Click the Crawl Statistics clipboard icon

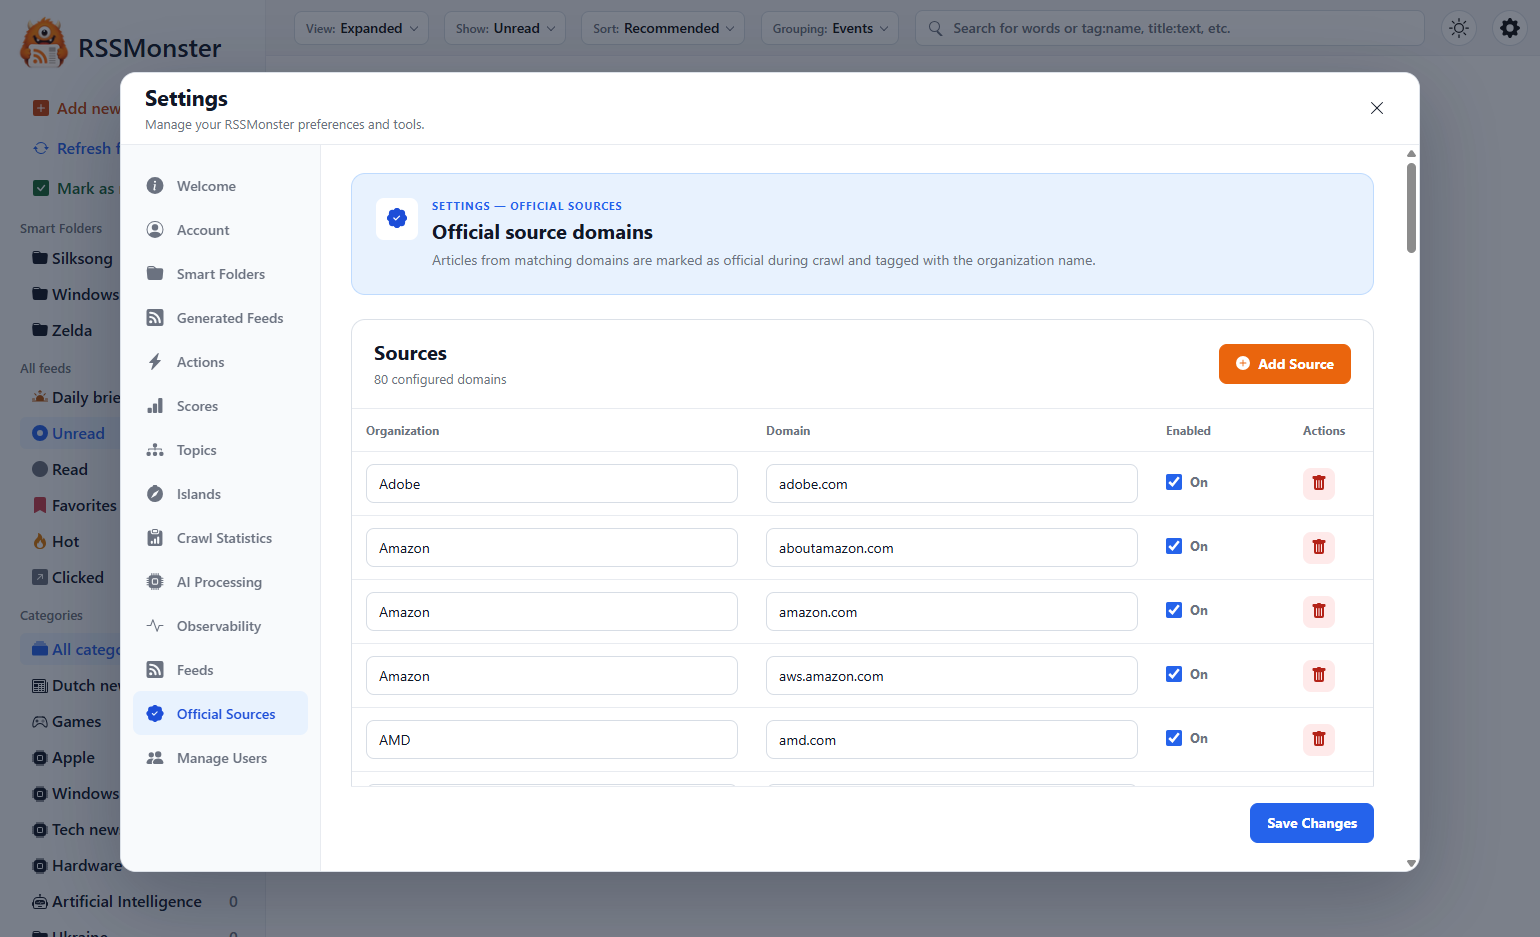click(155, 538)
